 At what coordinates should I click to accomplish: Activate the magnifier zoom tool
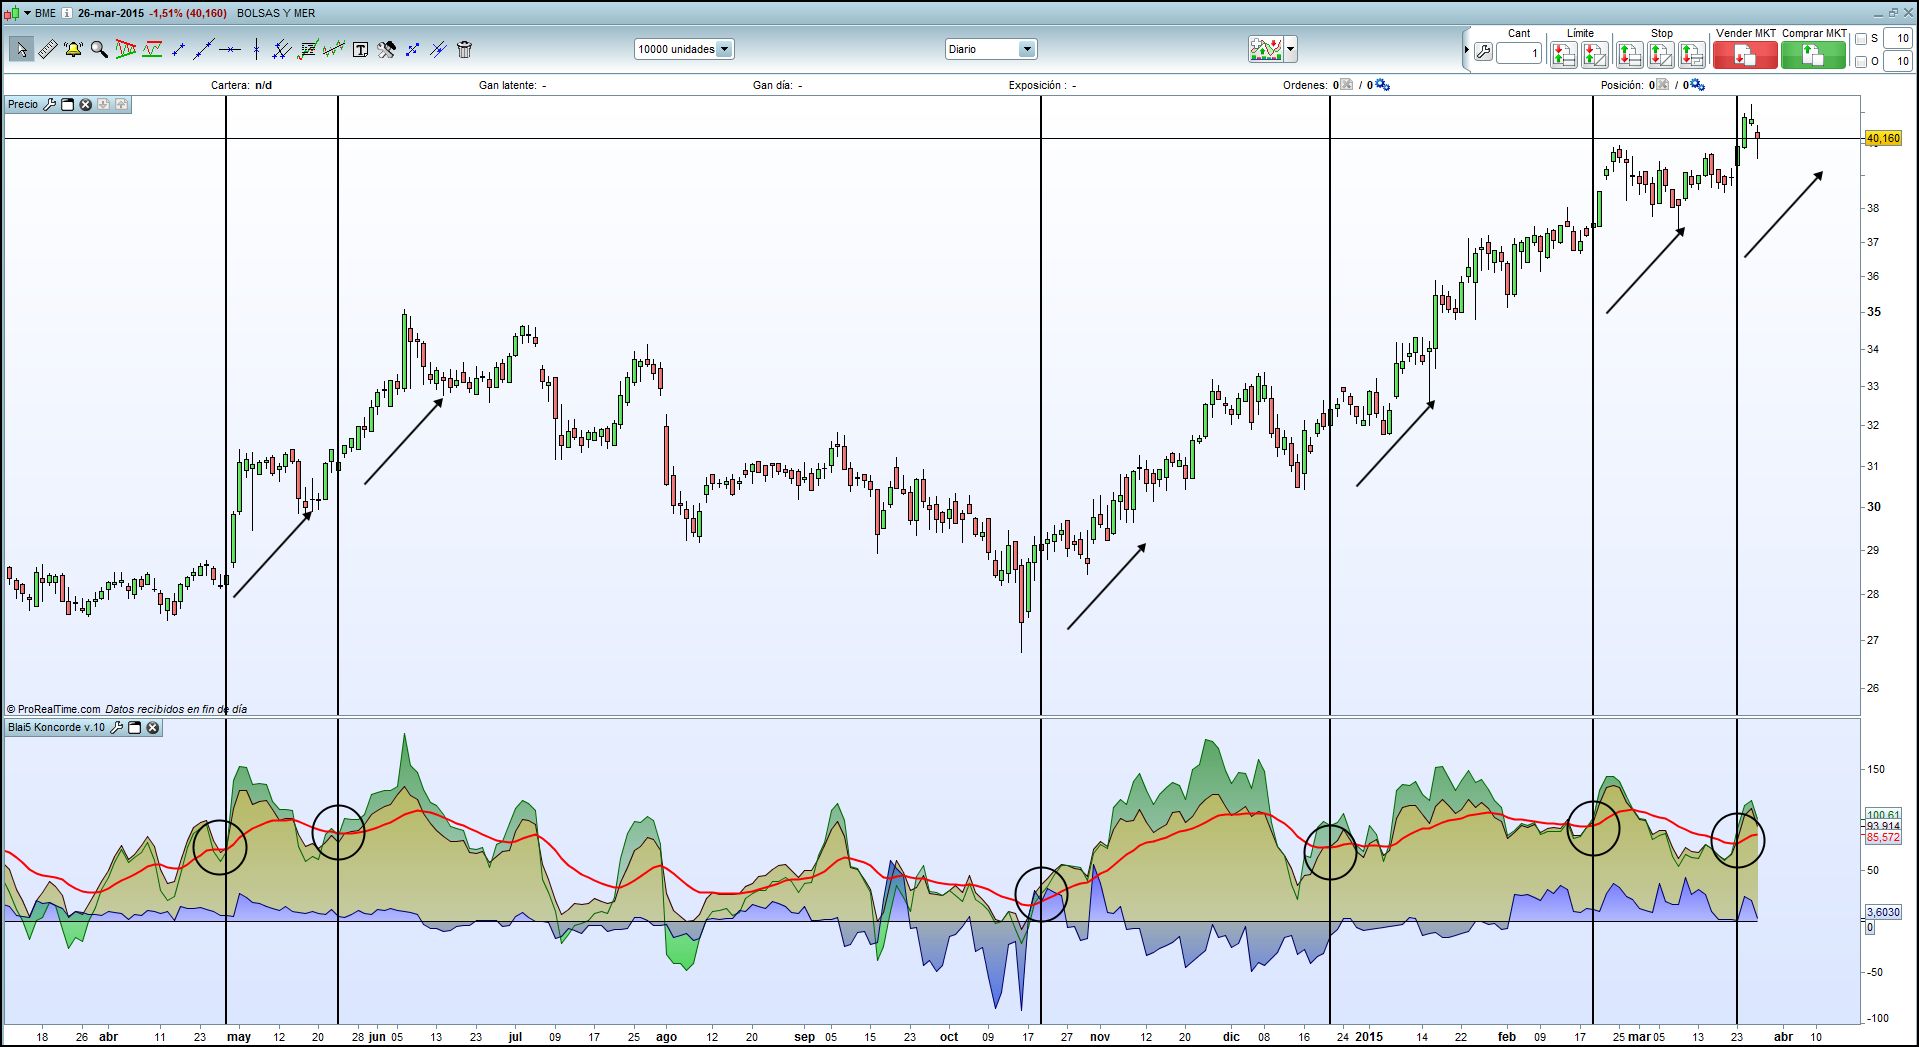(99, 49)
